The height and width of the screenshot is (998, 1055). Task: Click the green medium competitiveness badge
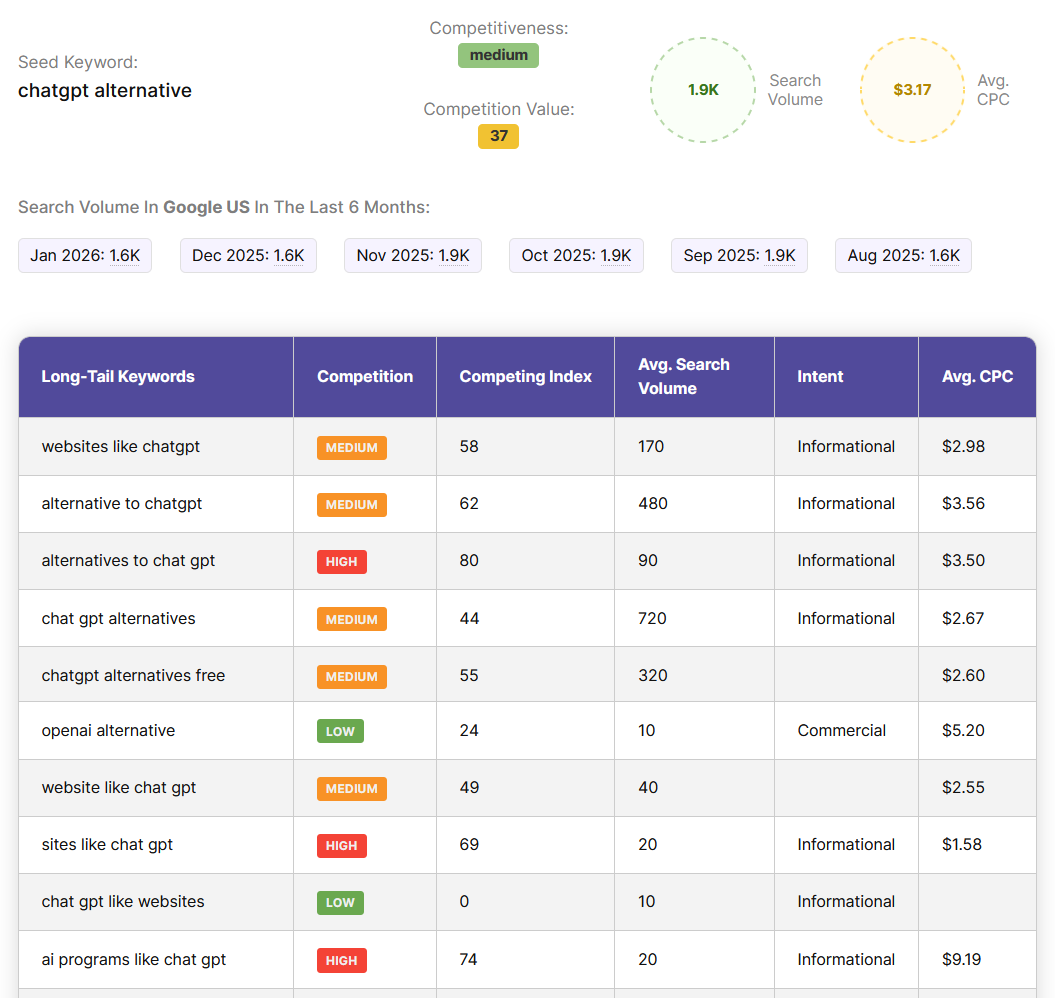coord(498,55)
